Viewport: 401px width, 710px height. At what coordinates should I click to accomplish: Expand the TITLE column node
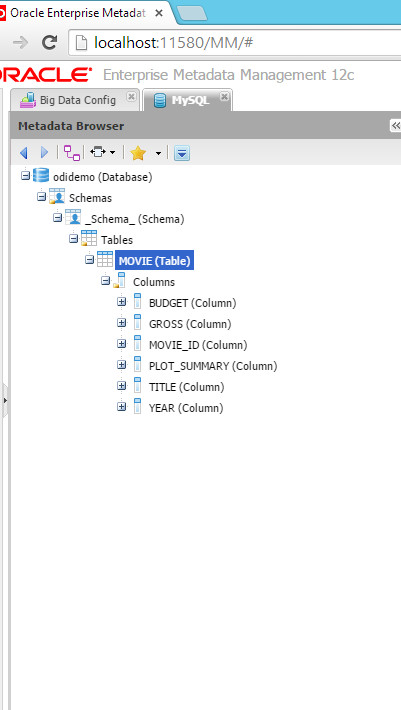pyautogui.click(x=121, y=386)
